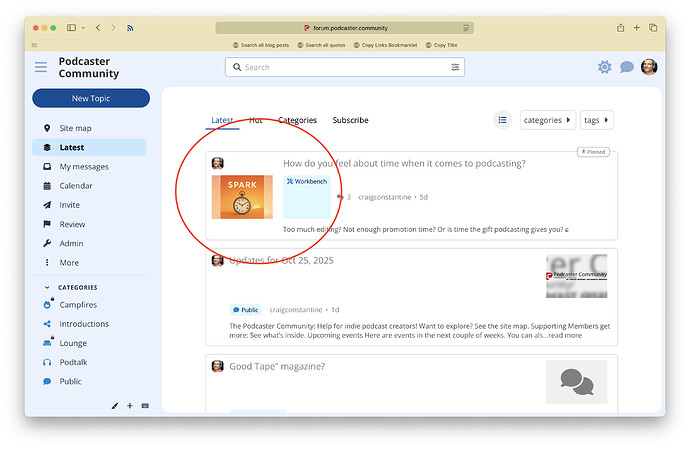The height and width of the screenshot is (449, 690).
Task: Click the Podcaster Community site title
Action: tap(88, 67)
